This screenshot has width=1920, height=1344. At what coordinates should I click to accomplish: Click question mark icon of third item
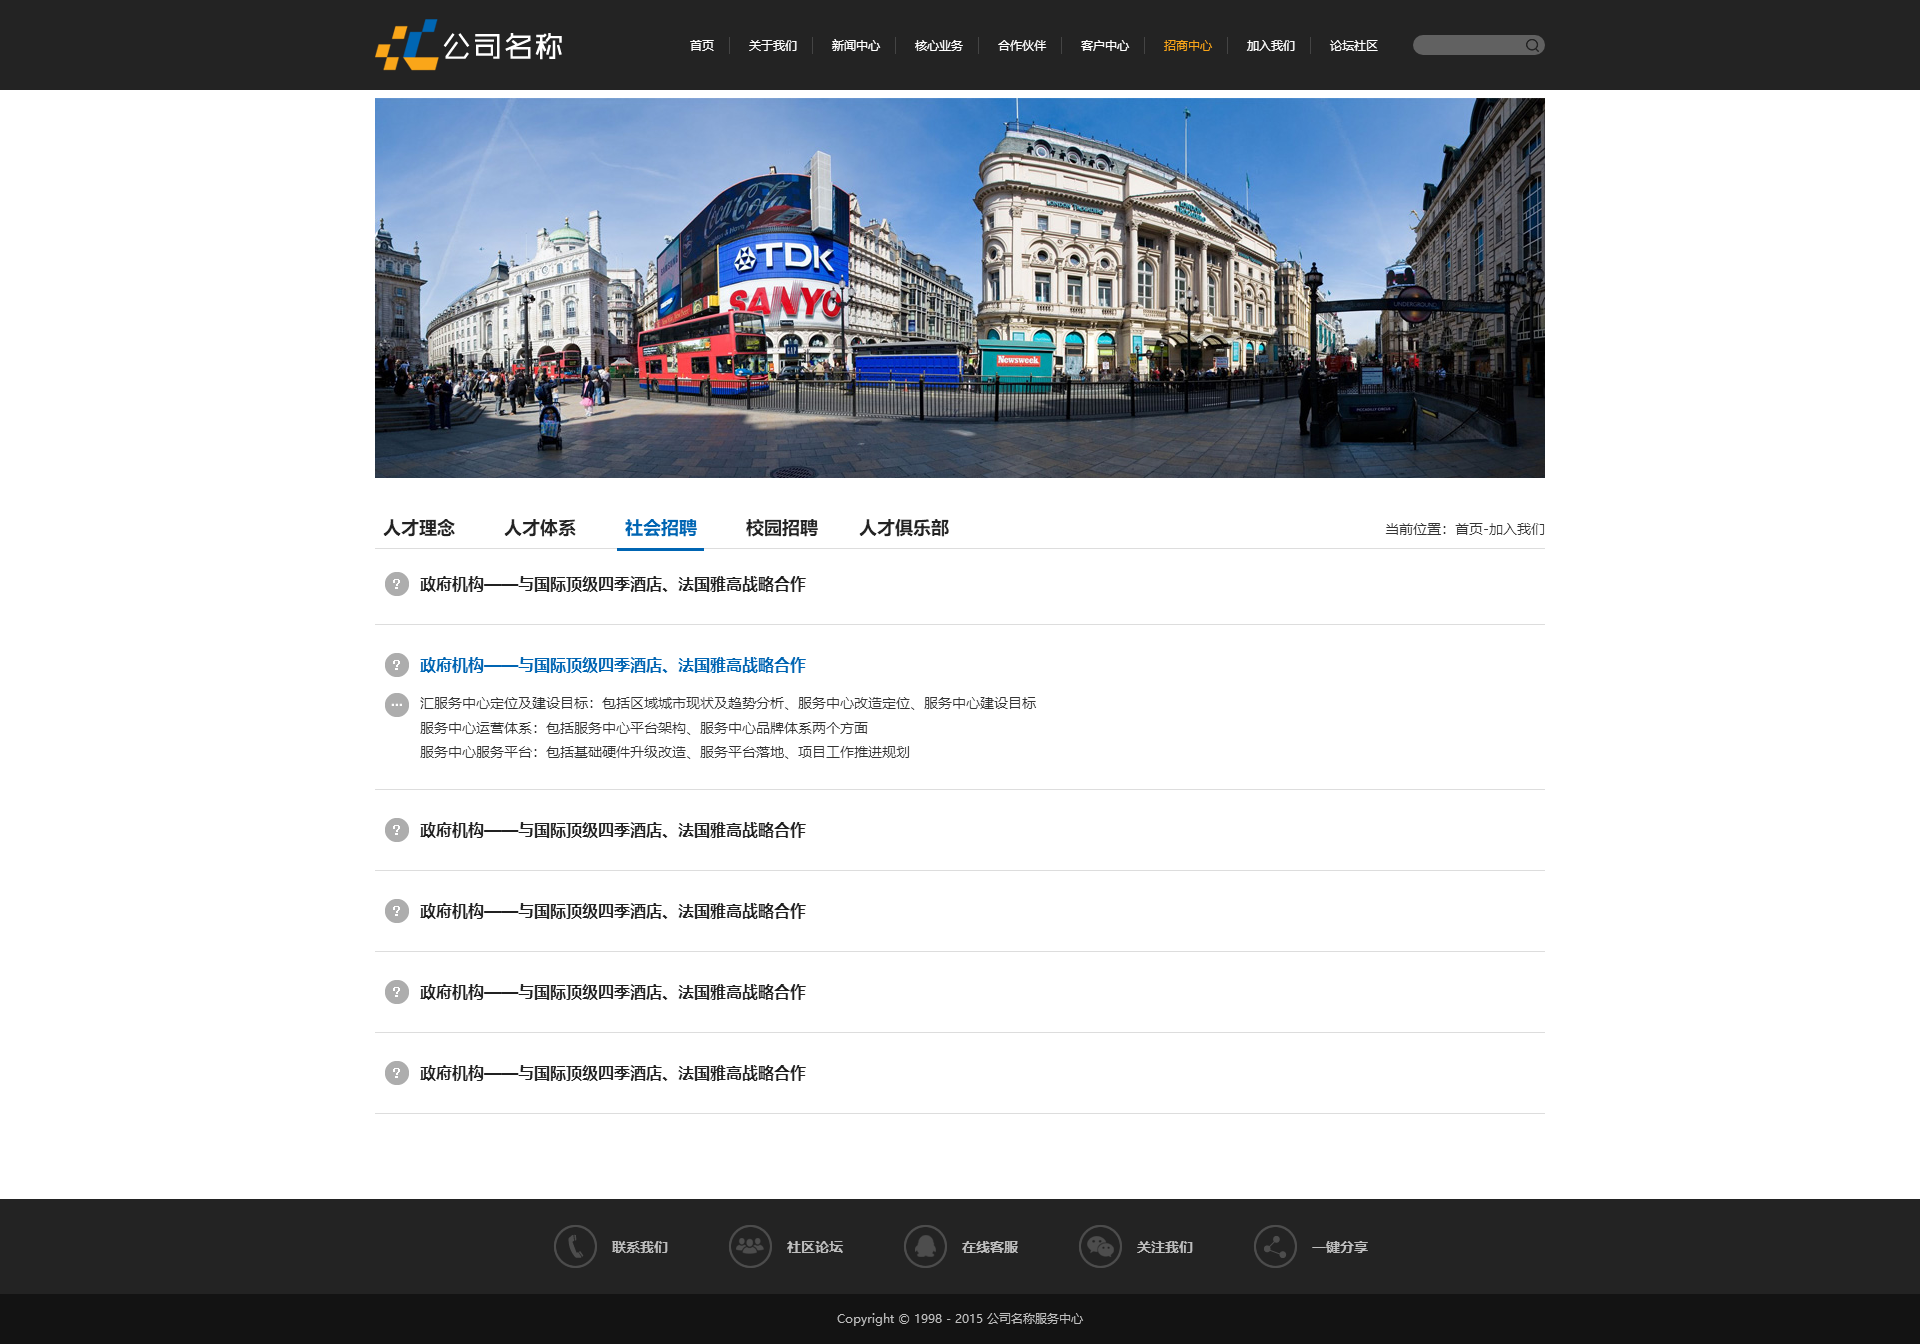396,830
